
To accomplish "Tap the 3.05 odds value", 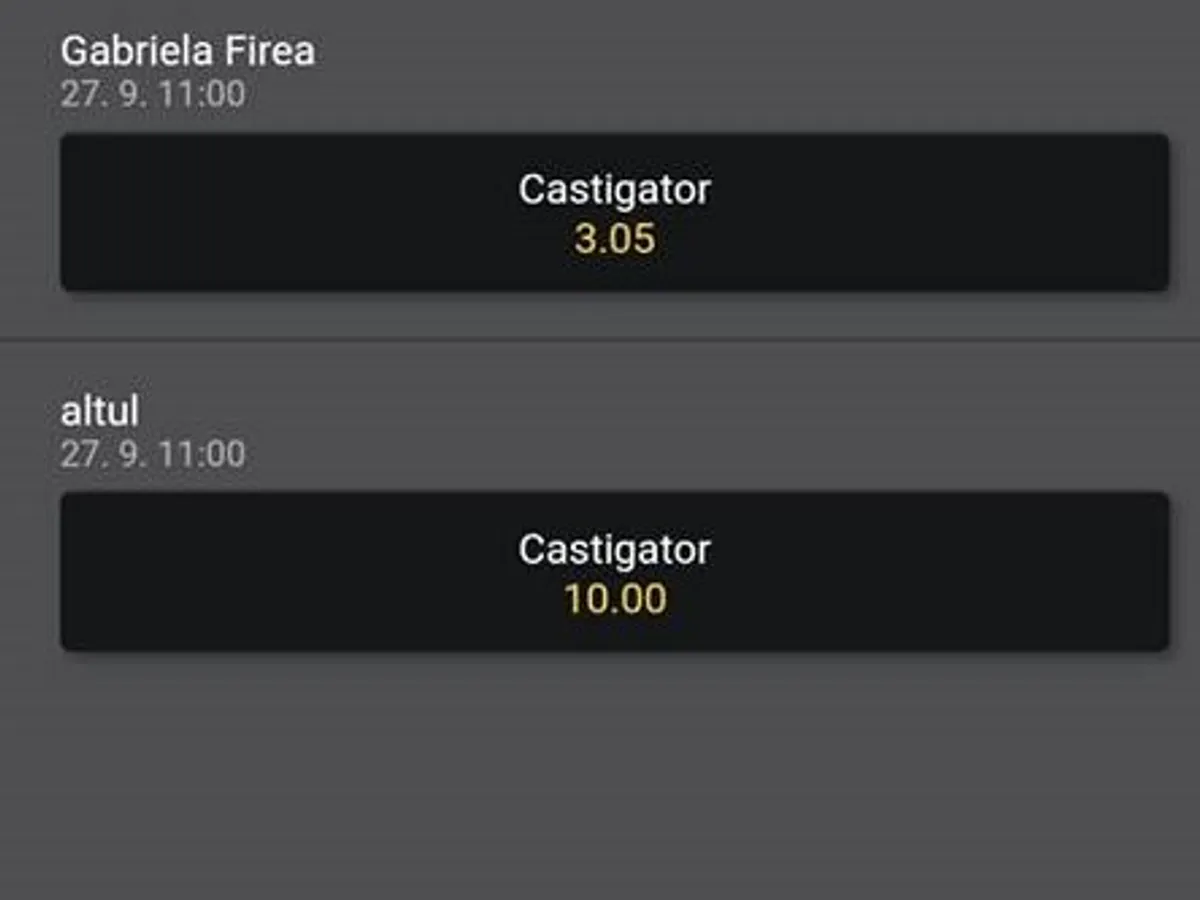I will [x=614, y=239].
